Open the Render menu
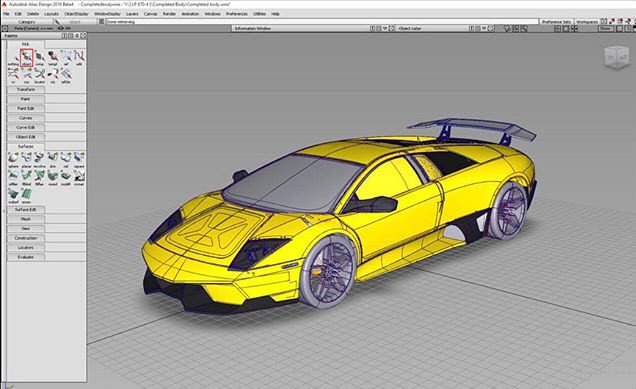The image size is (636, 389). pos(169,14)
